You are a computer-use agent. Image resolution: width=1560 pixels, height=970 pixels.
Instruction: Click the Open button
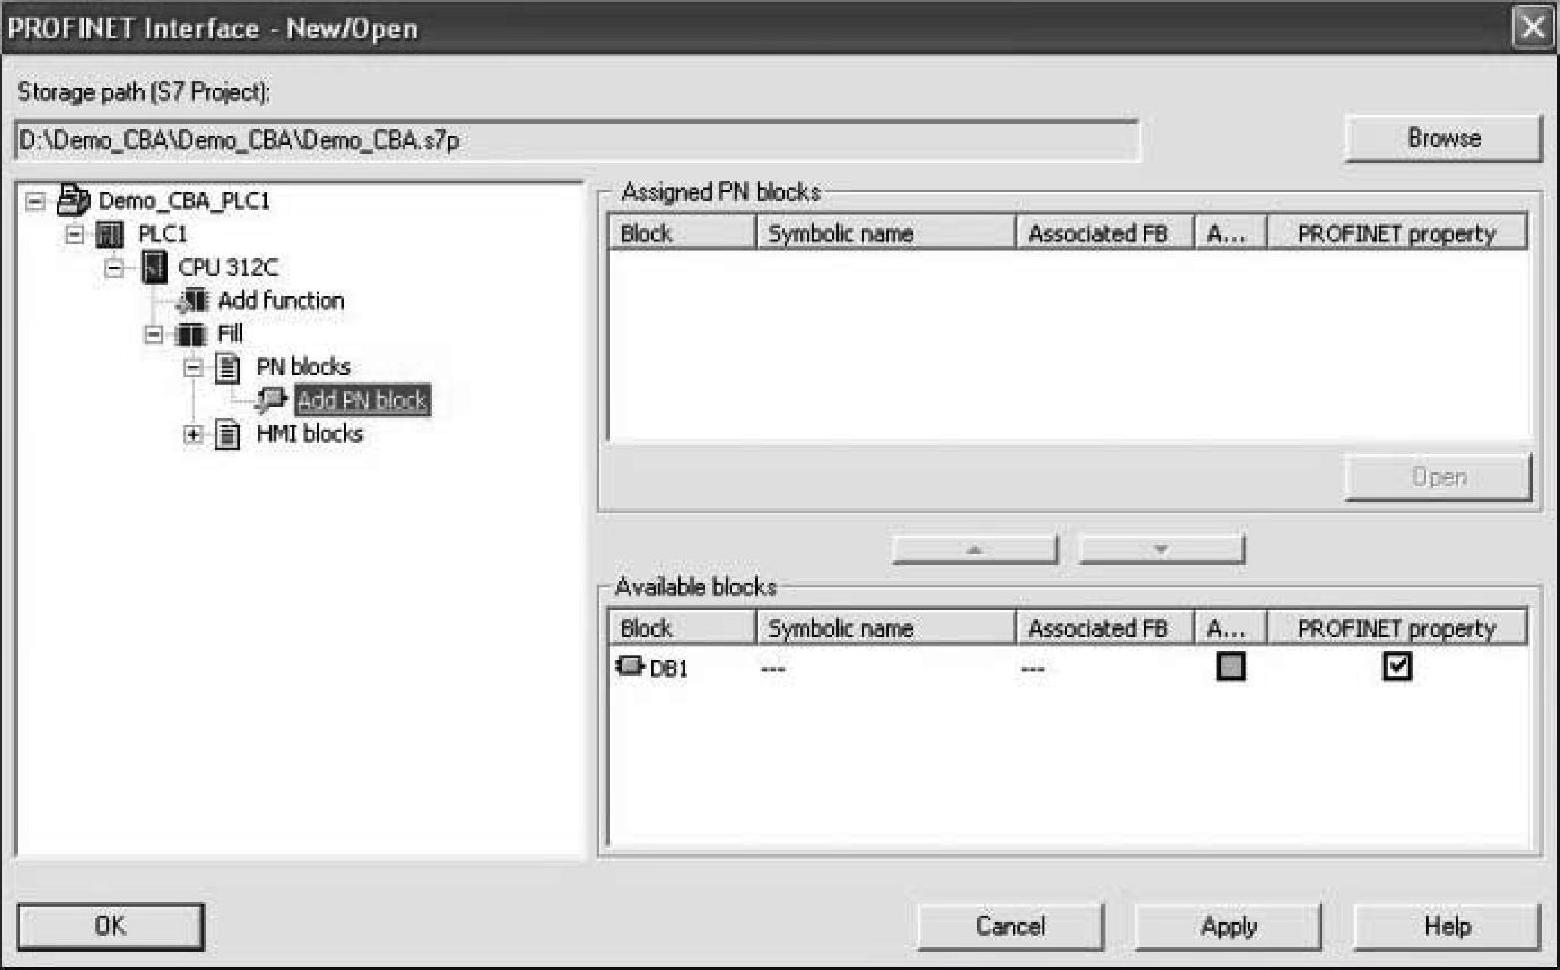(1439, 477)
